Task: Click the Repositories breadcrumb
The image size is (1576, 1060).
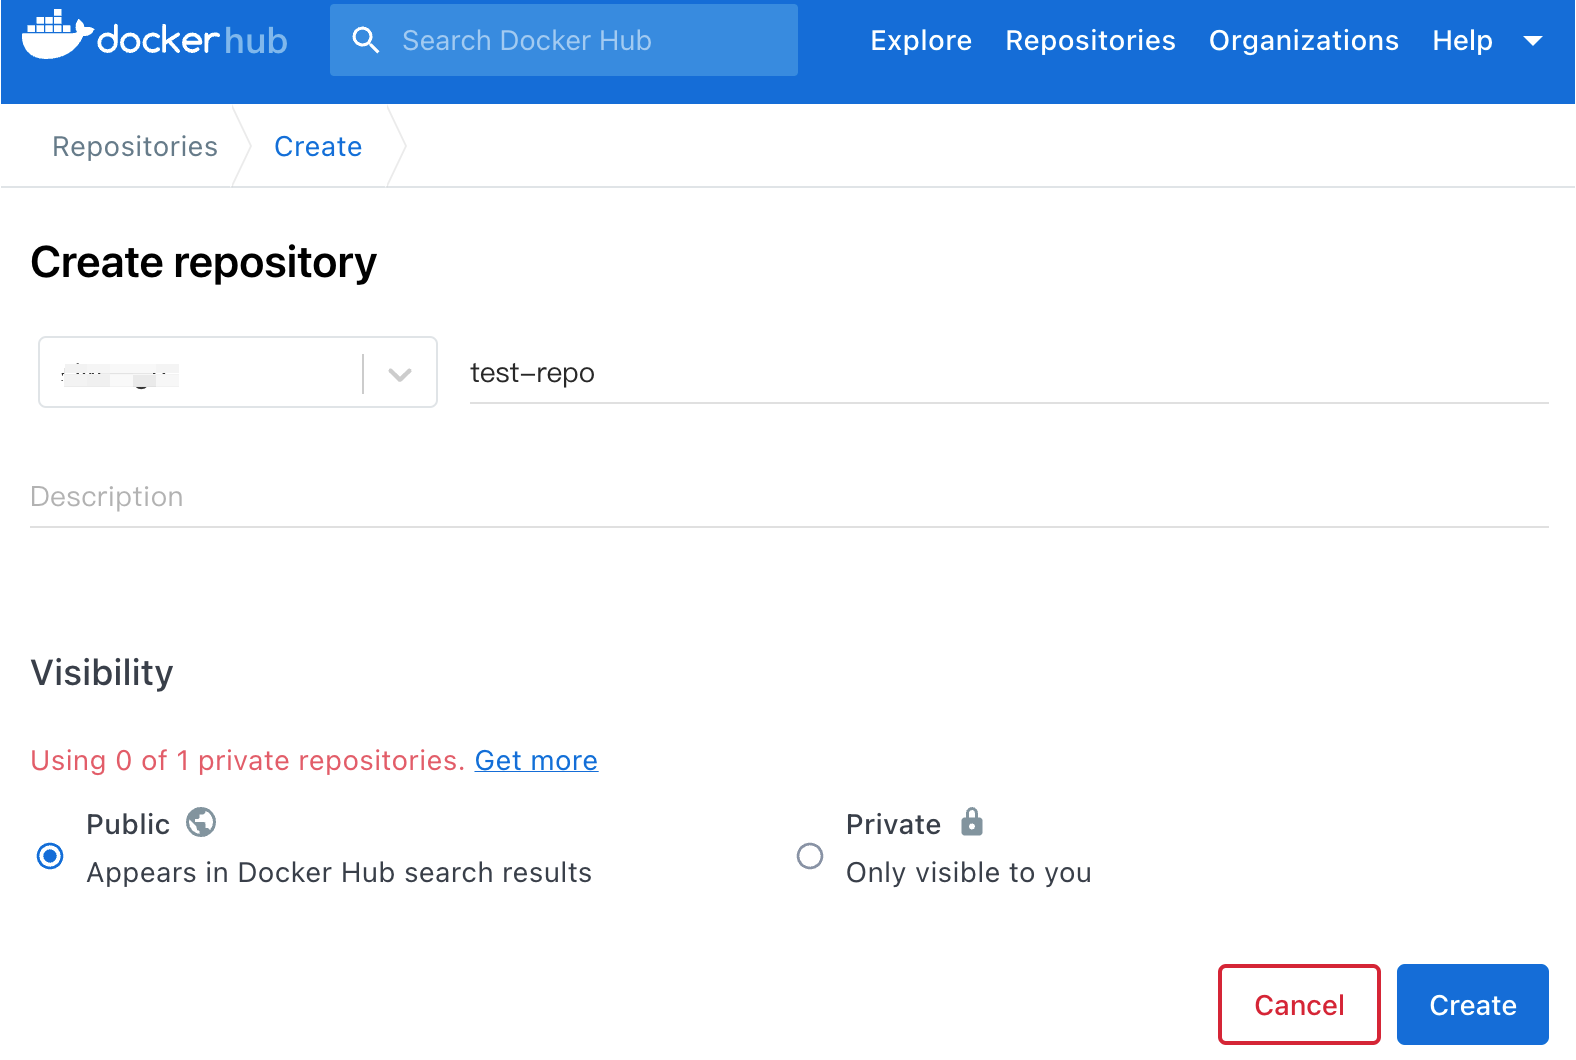Action: [x=135, y=146]
